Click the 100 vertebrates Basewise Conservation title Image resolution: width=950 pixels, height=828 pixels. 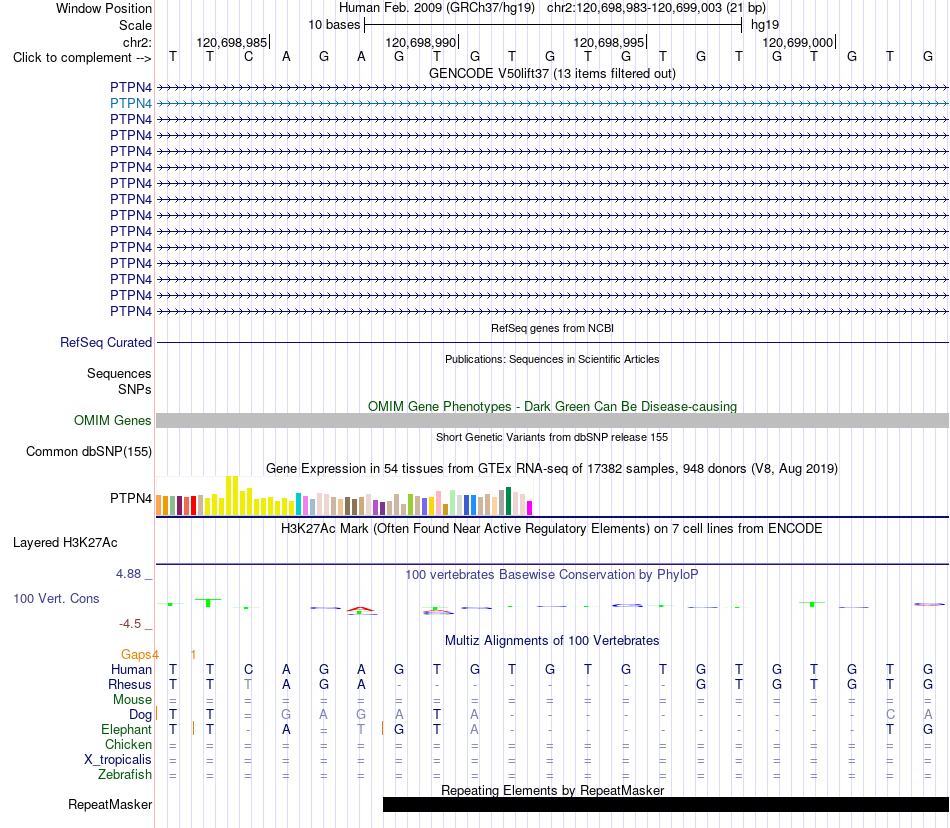(552, 574)
